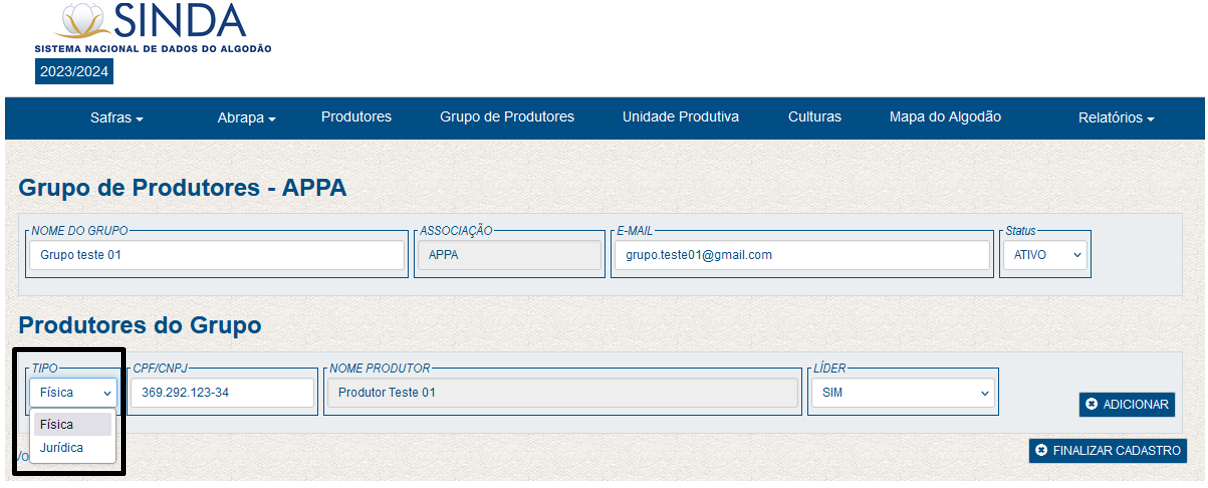The image size is (1208, 488).
Task: Expand the LÍDER dropdown set to SIM
Action: (x=903, y=393)
